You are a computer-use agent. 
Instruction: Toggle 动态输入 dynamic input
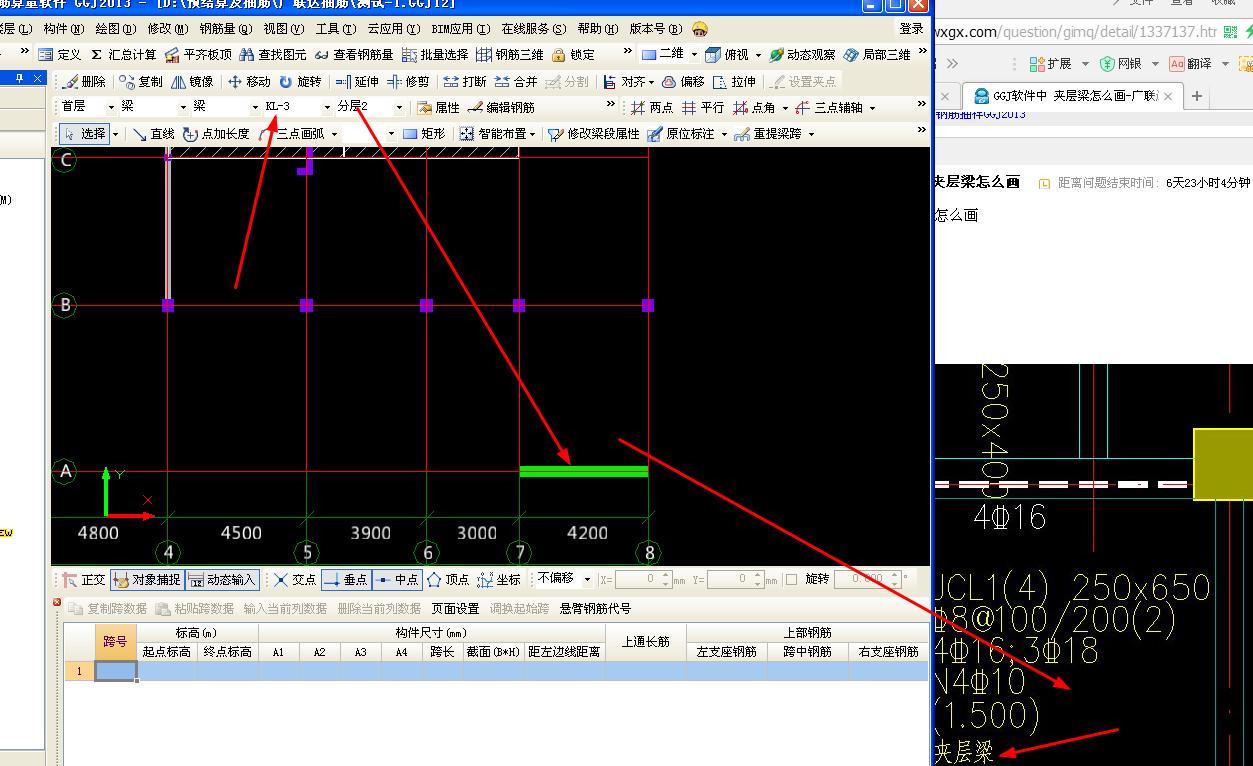click(222, 579)
